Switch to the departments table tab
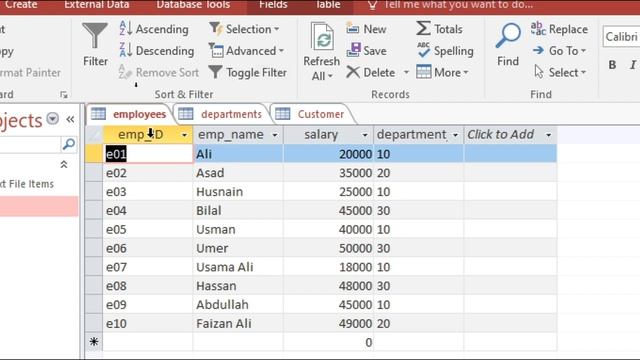 [x=221, y=114]
